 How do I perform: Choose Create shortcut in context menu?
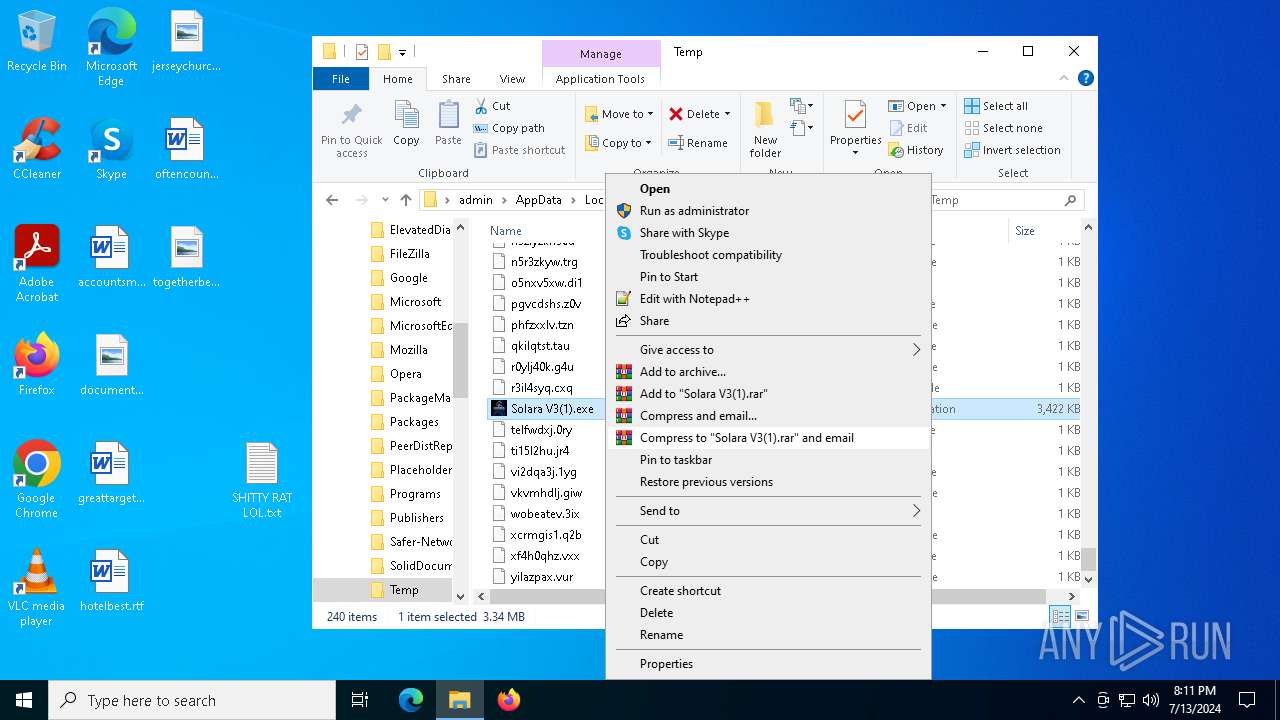[x=769, y=591]
